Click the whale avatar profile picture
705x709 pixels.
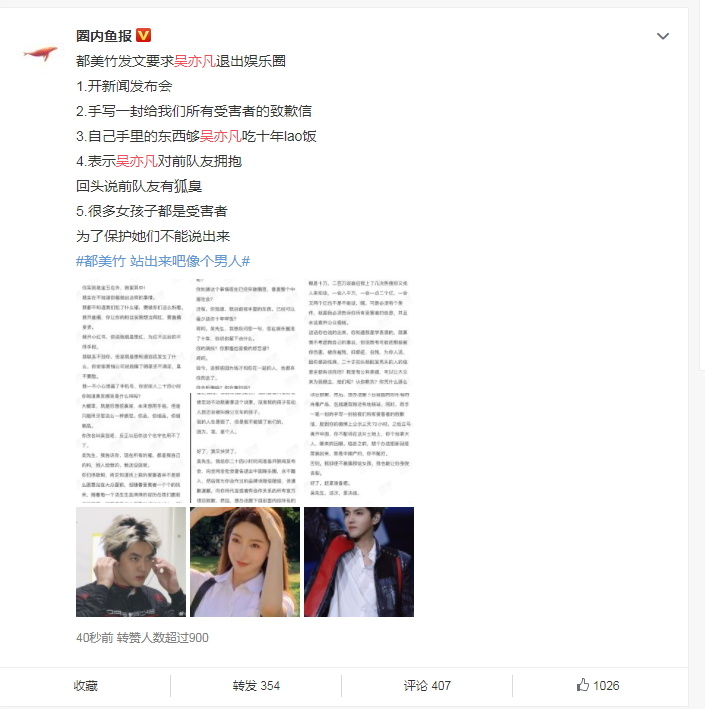click(40, 54)
